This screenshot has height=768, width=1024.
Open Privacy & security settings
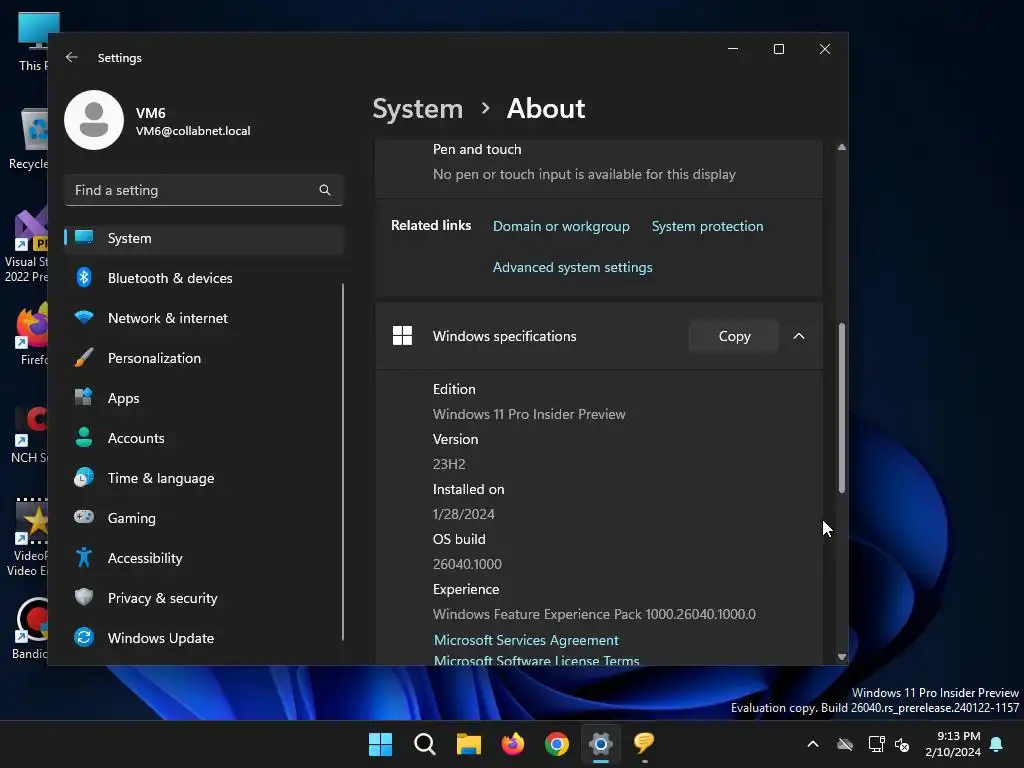[x=204, y=598]
